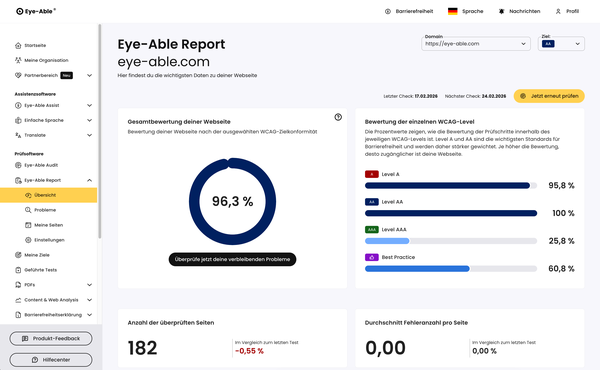Expand Content & Web Analysis chevron
The height and width of the screenshot is (370, 600).
(x=89, y=300)
